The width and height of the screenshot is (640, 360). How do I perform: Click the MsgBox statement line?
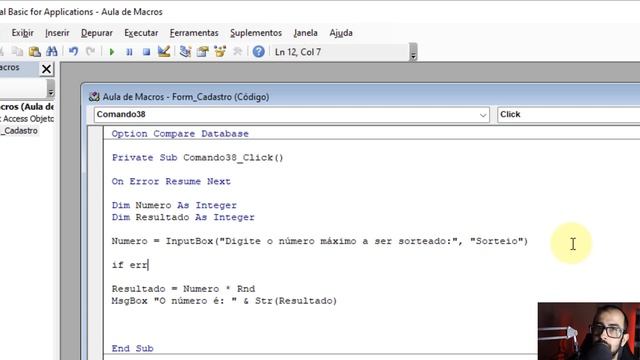[x=224, y=301]
